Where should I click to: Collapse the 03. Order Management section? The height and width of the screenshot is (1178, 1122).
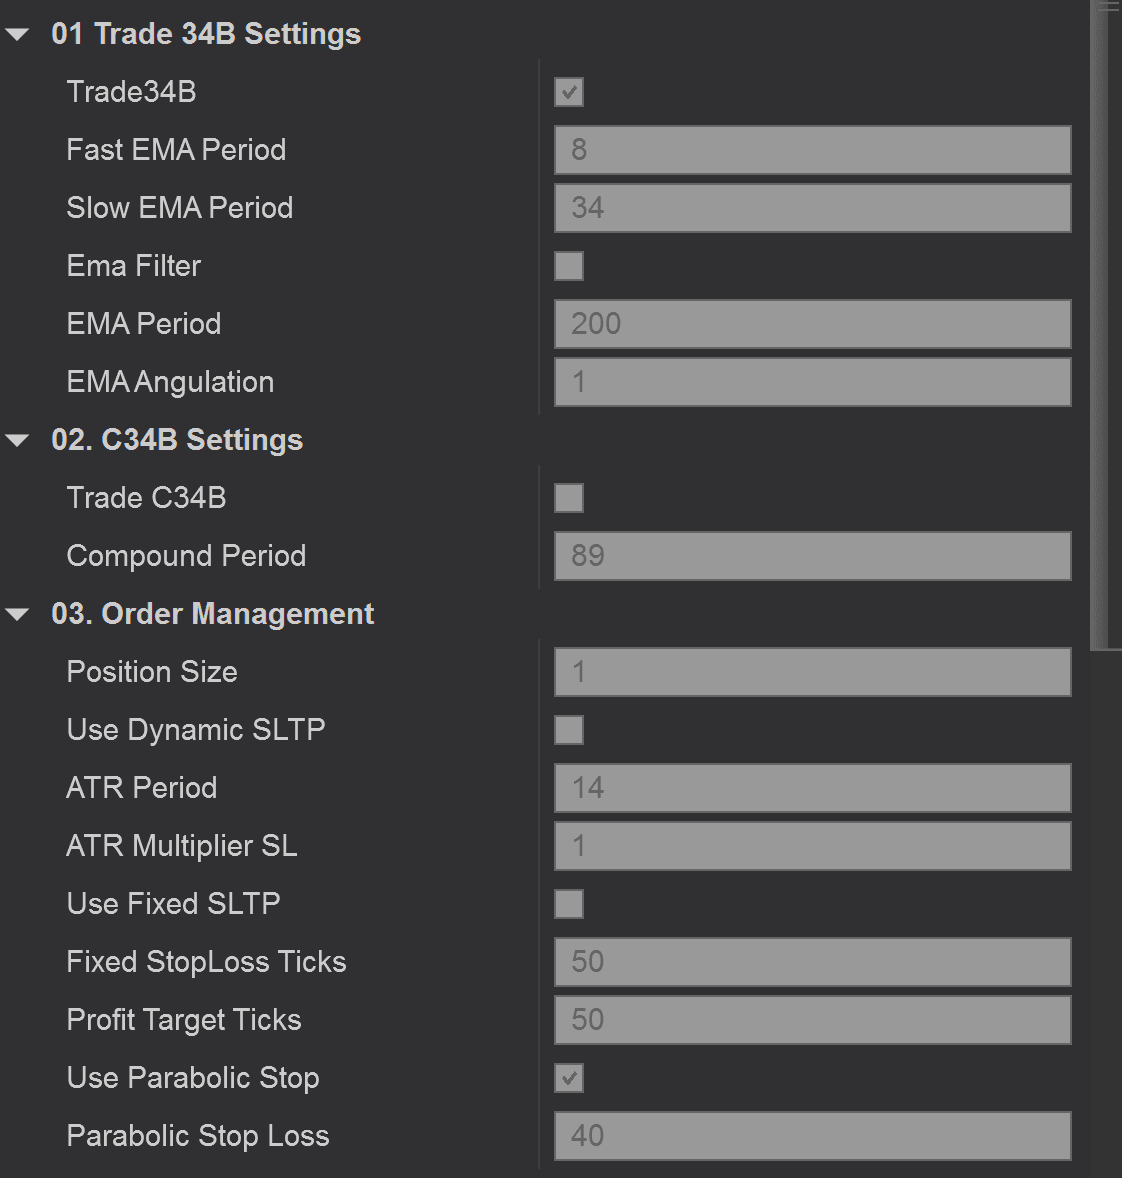pyautogui.click(x=18, y=615)
